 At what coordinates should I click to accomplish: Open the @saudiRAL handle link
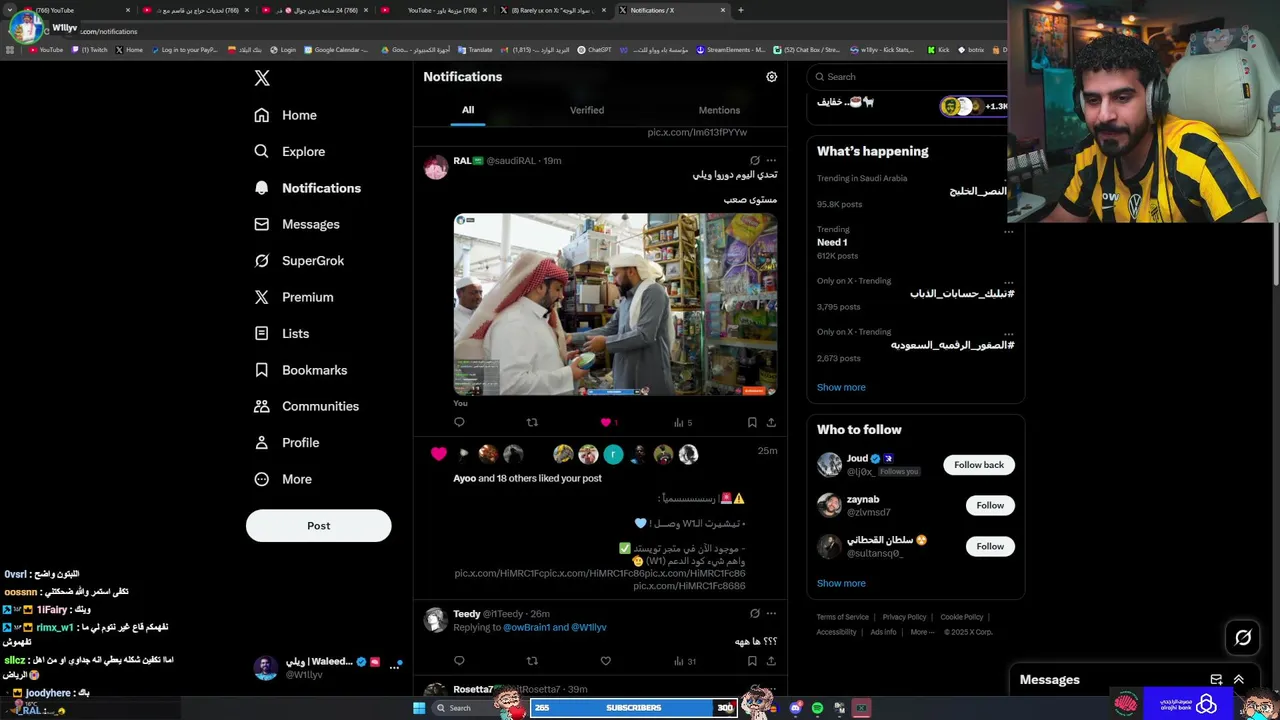511,161
